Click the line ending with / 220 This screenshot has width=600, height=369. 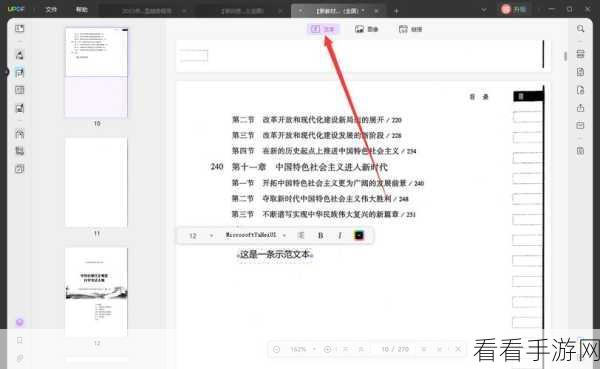pyautogui.click(x=317, y=120)
